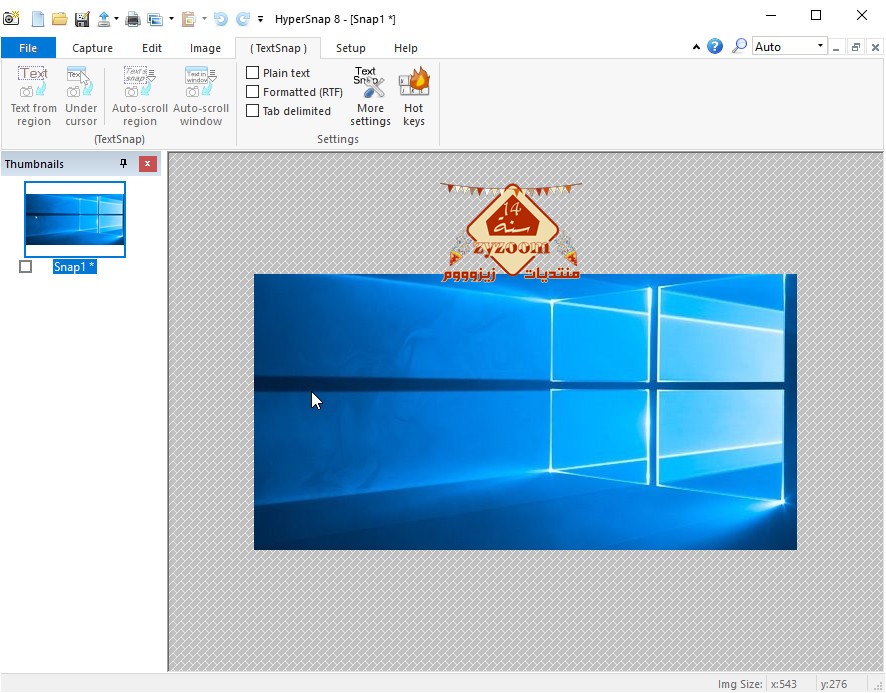
Task: Tick the checkbox beside Snap1 thumbnail
Action: coord(25,266)
